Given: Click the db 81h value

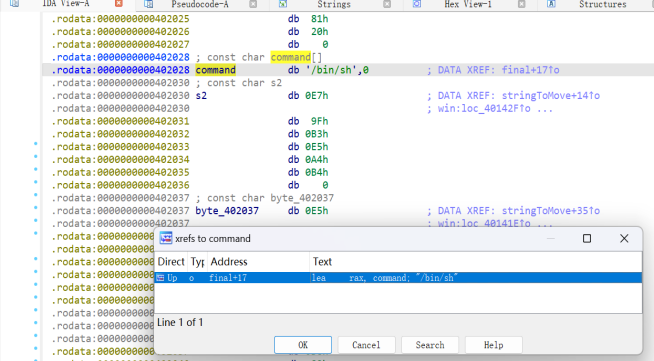Looking at the screenshot, I should tap(319, 19).
